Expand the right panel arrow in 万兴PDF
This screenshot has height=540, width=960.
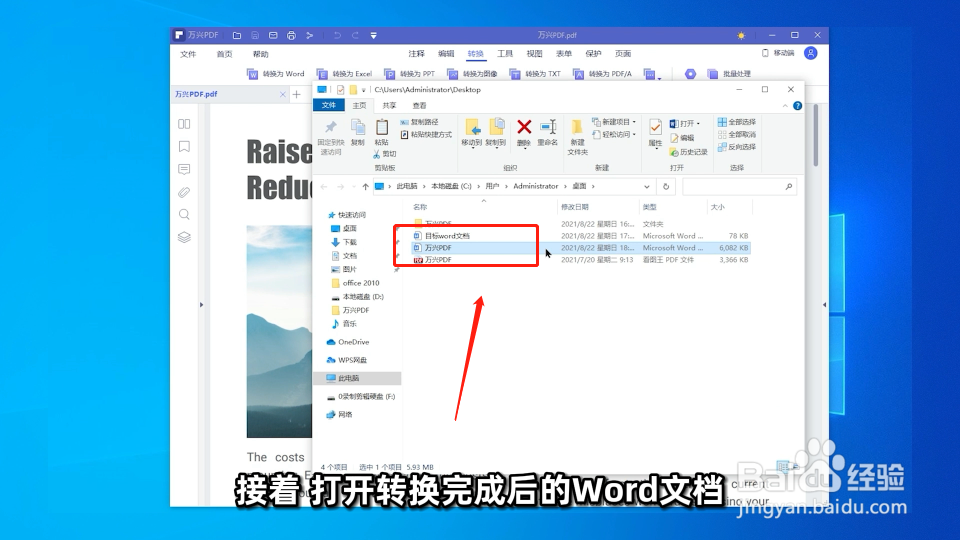point(824,304)
